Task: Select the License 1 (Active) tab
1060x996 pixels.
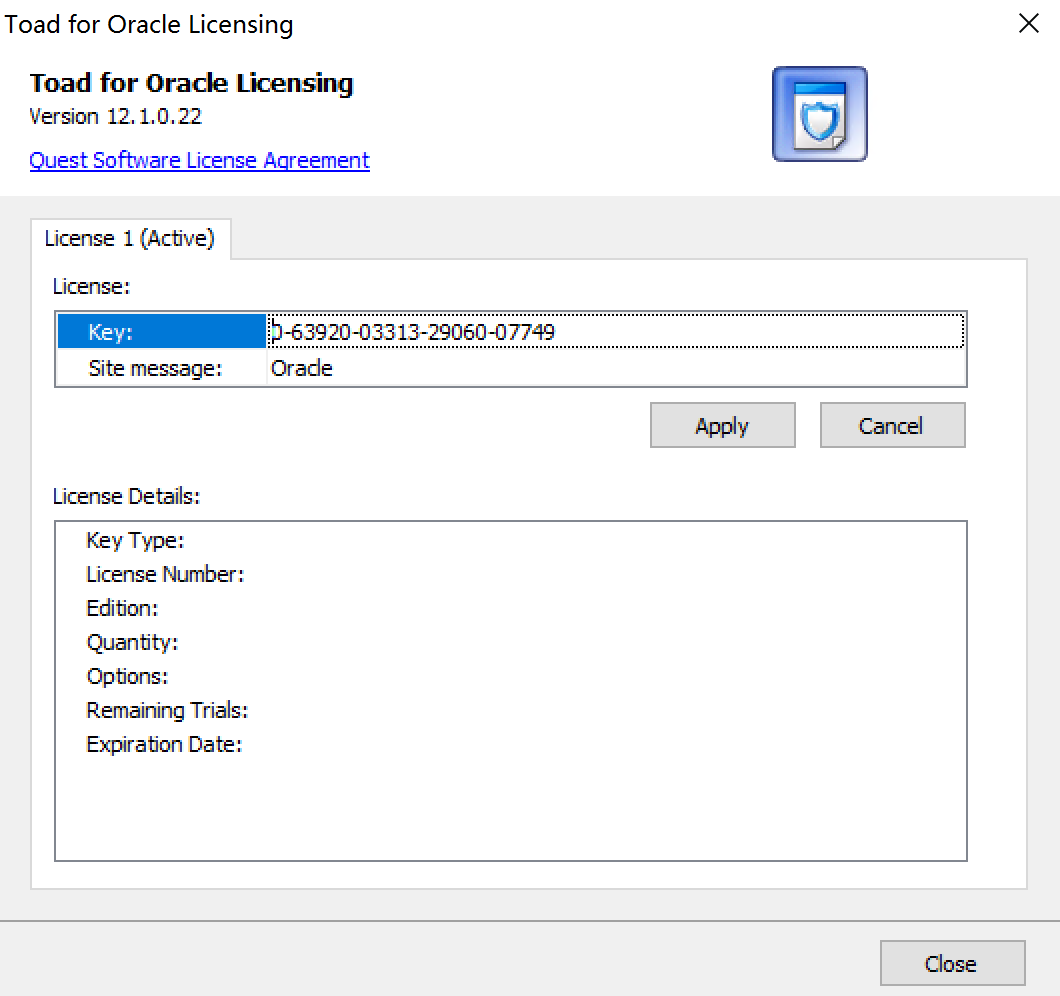Action: [130, 239]
